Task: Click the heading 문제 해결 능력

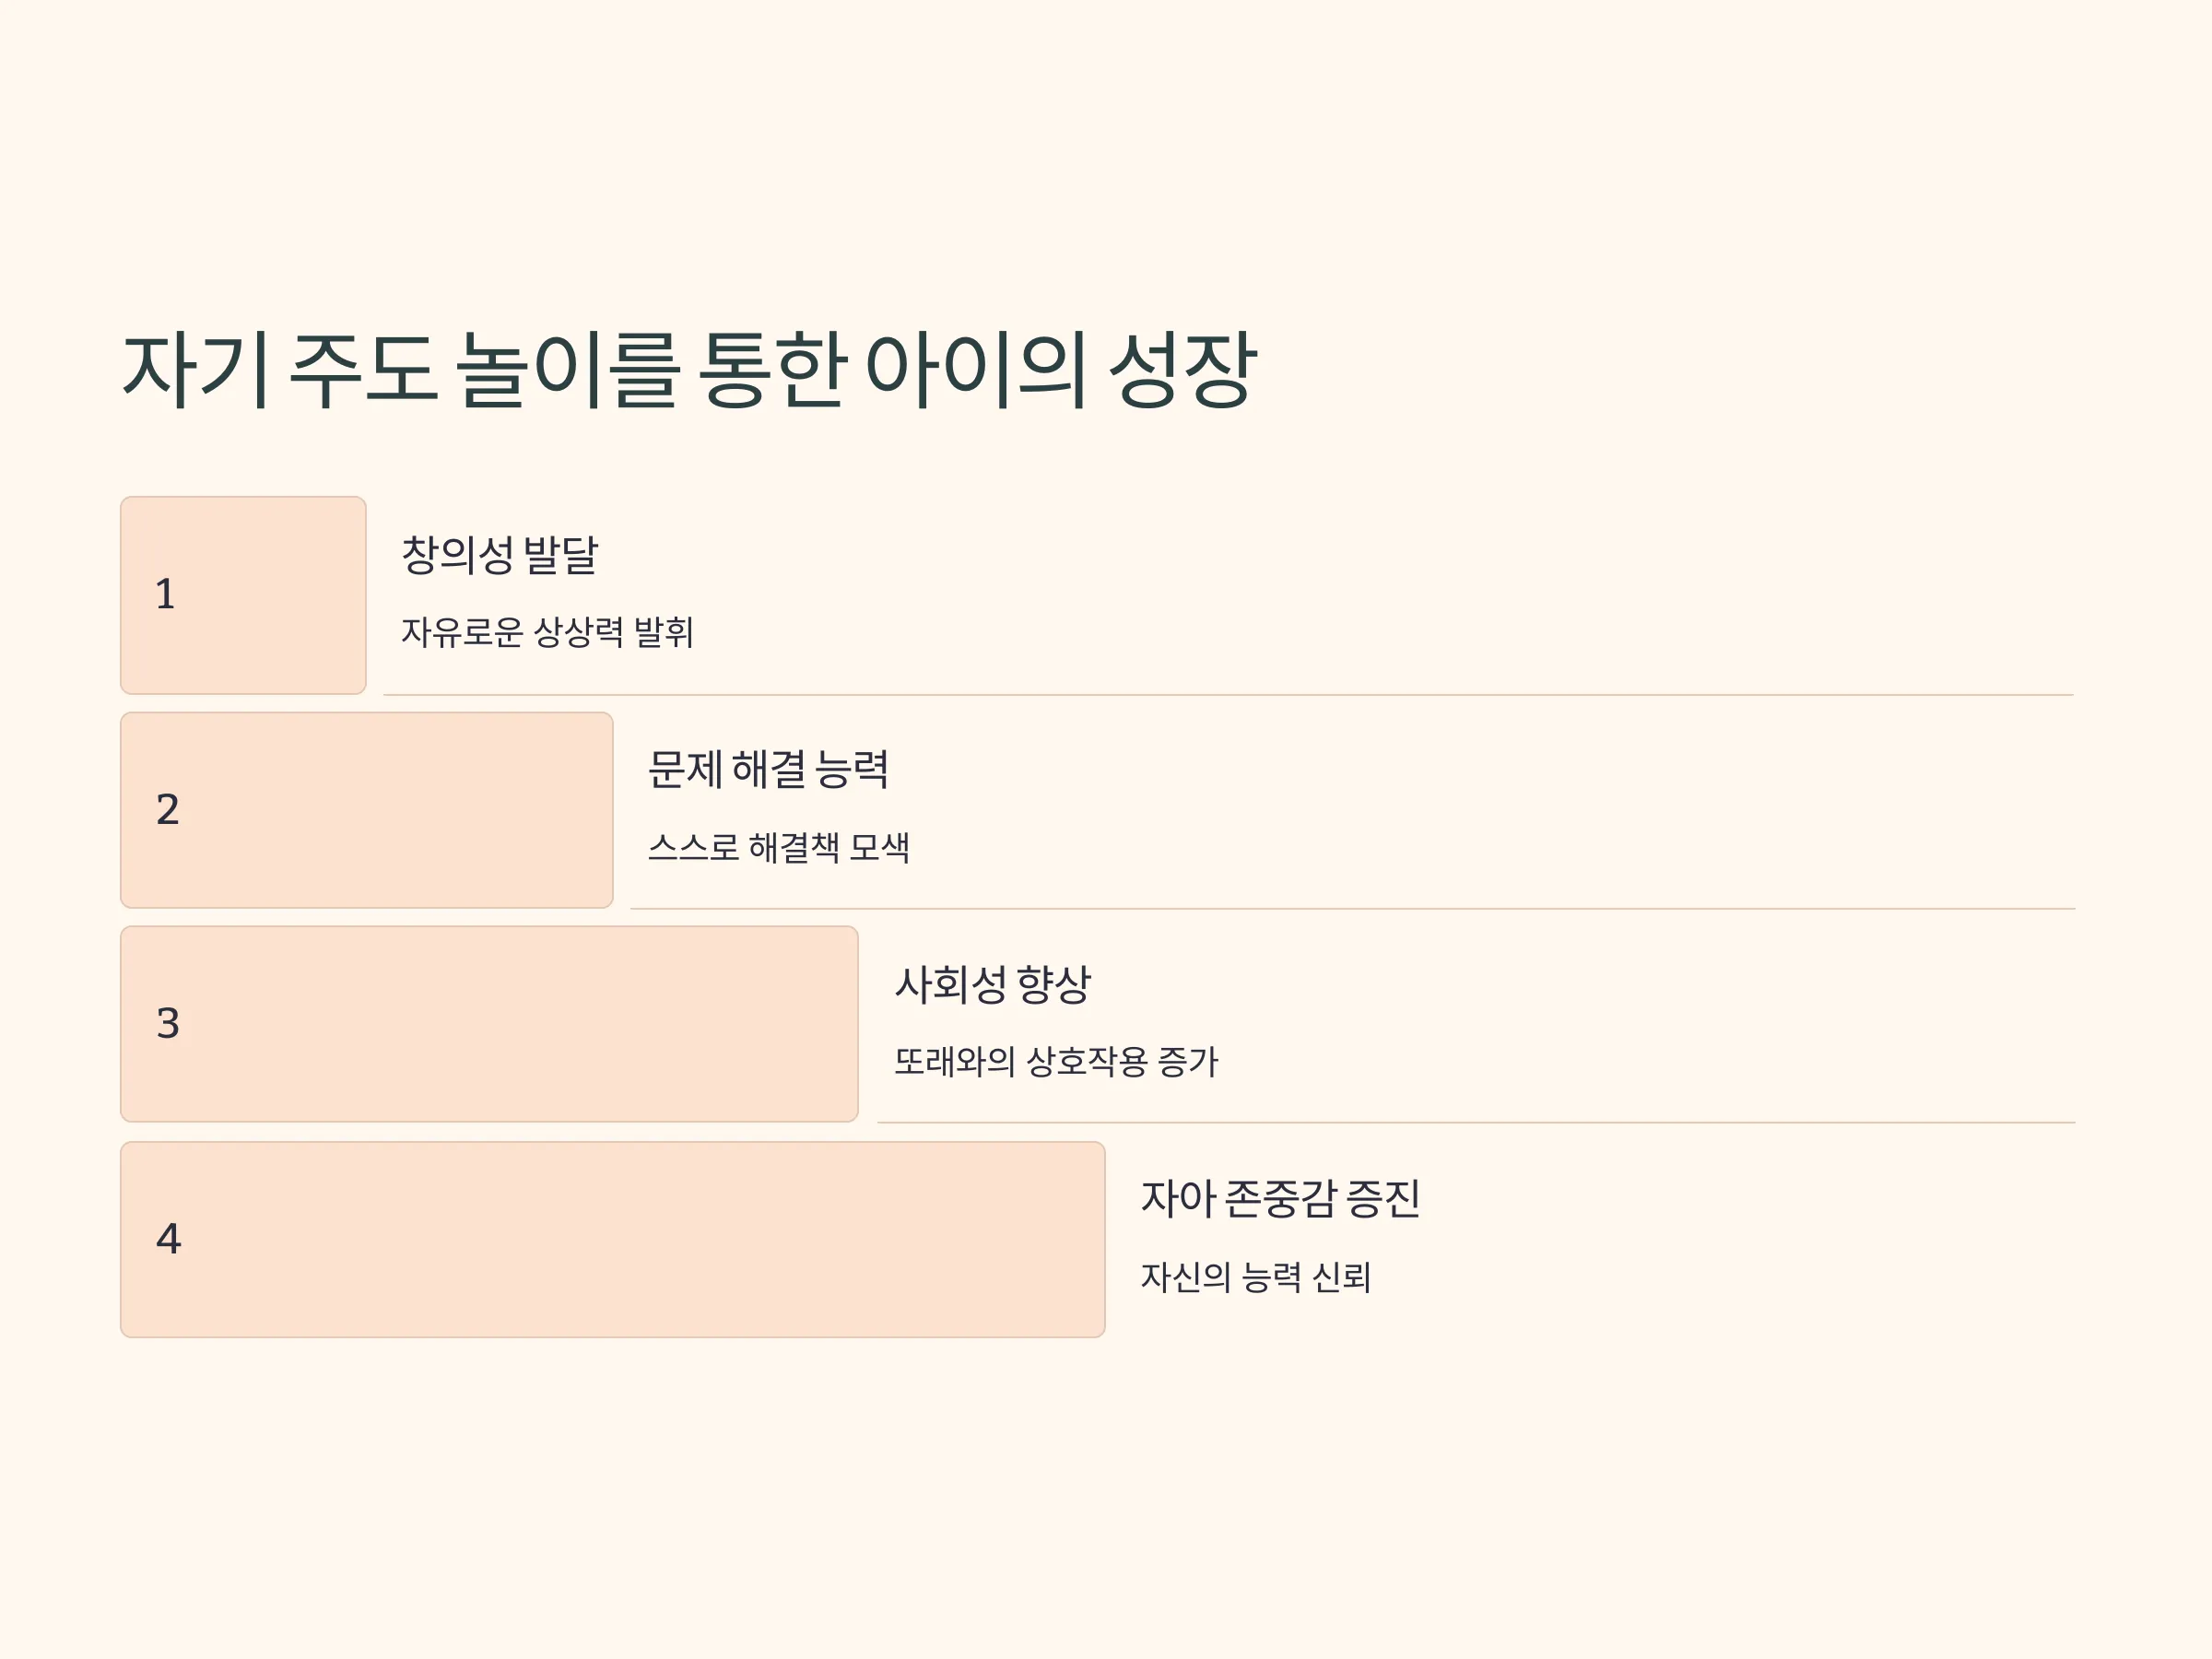Action: pyautogui.click(x=768, y=769)
